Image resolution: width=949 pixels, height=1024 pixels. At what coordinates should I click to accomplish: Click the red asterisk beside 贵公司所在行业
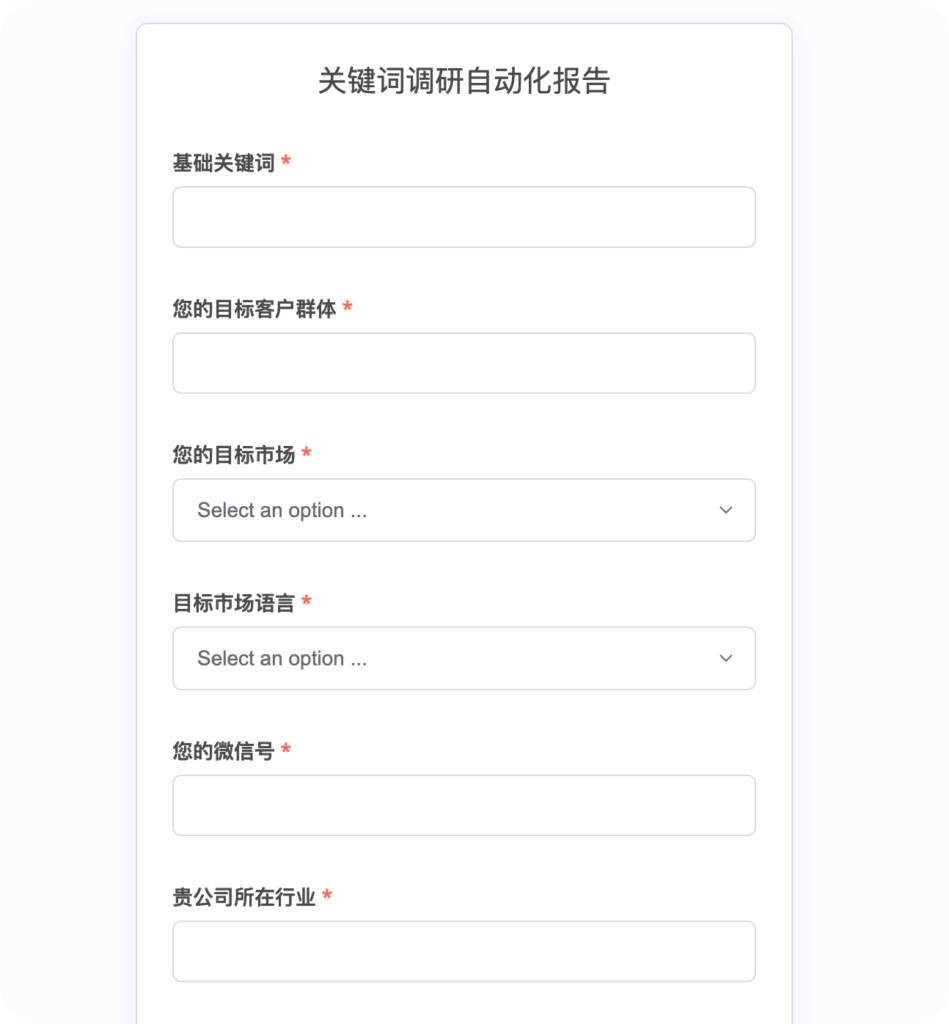327,896
